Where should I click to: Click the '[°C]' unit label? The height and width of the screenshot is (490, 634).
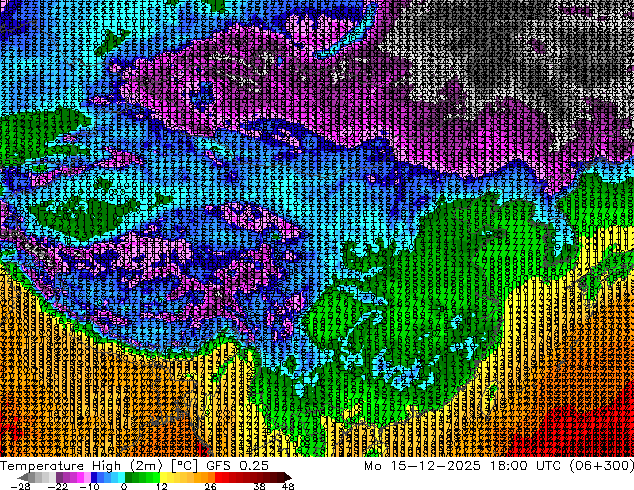click(x=184, y=465)
